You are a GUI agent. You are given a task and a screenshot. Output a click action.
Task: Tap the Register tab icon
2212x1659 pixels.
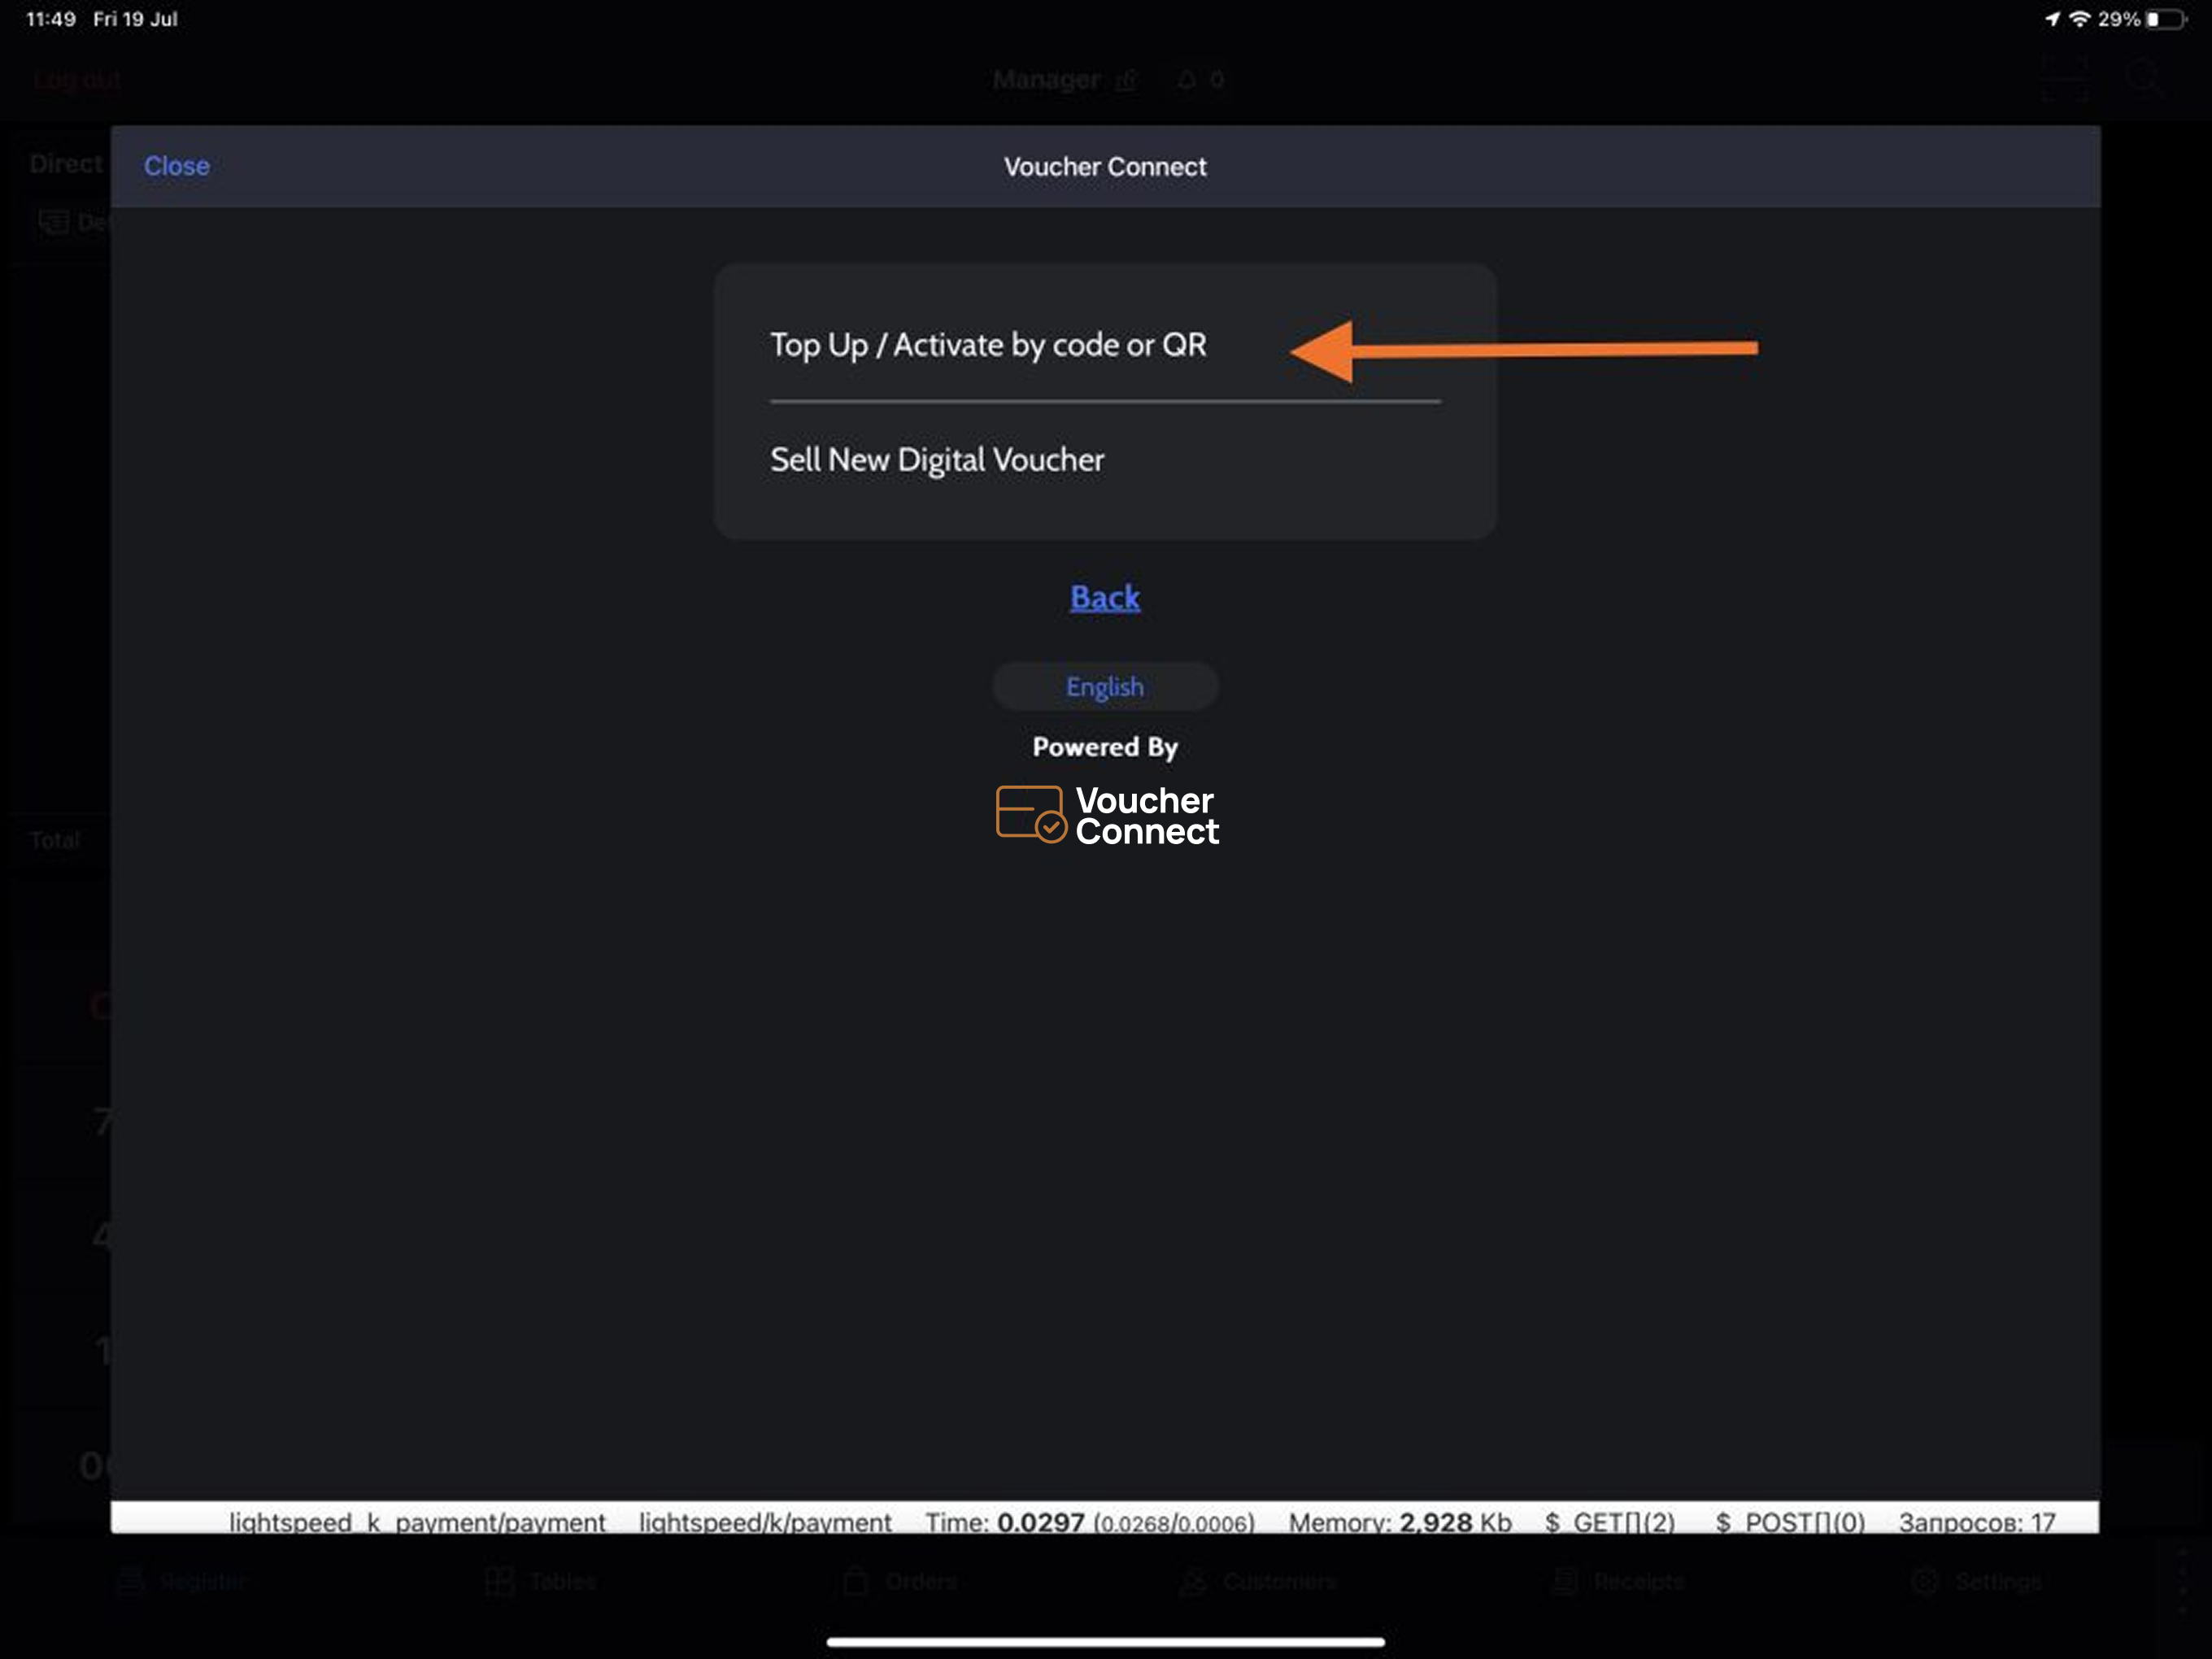[132, 1581]
